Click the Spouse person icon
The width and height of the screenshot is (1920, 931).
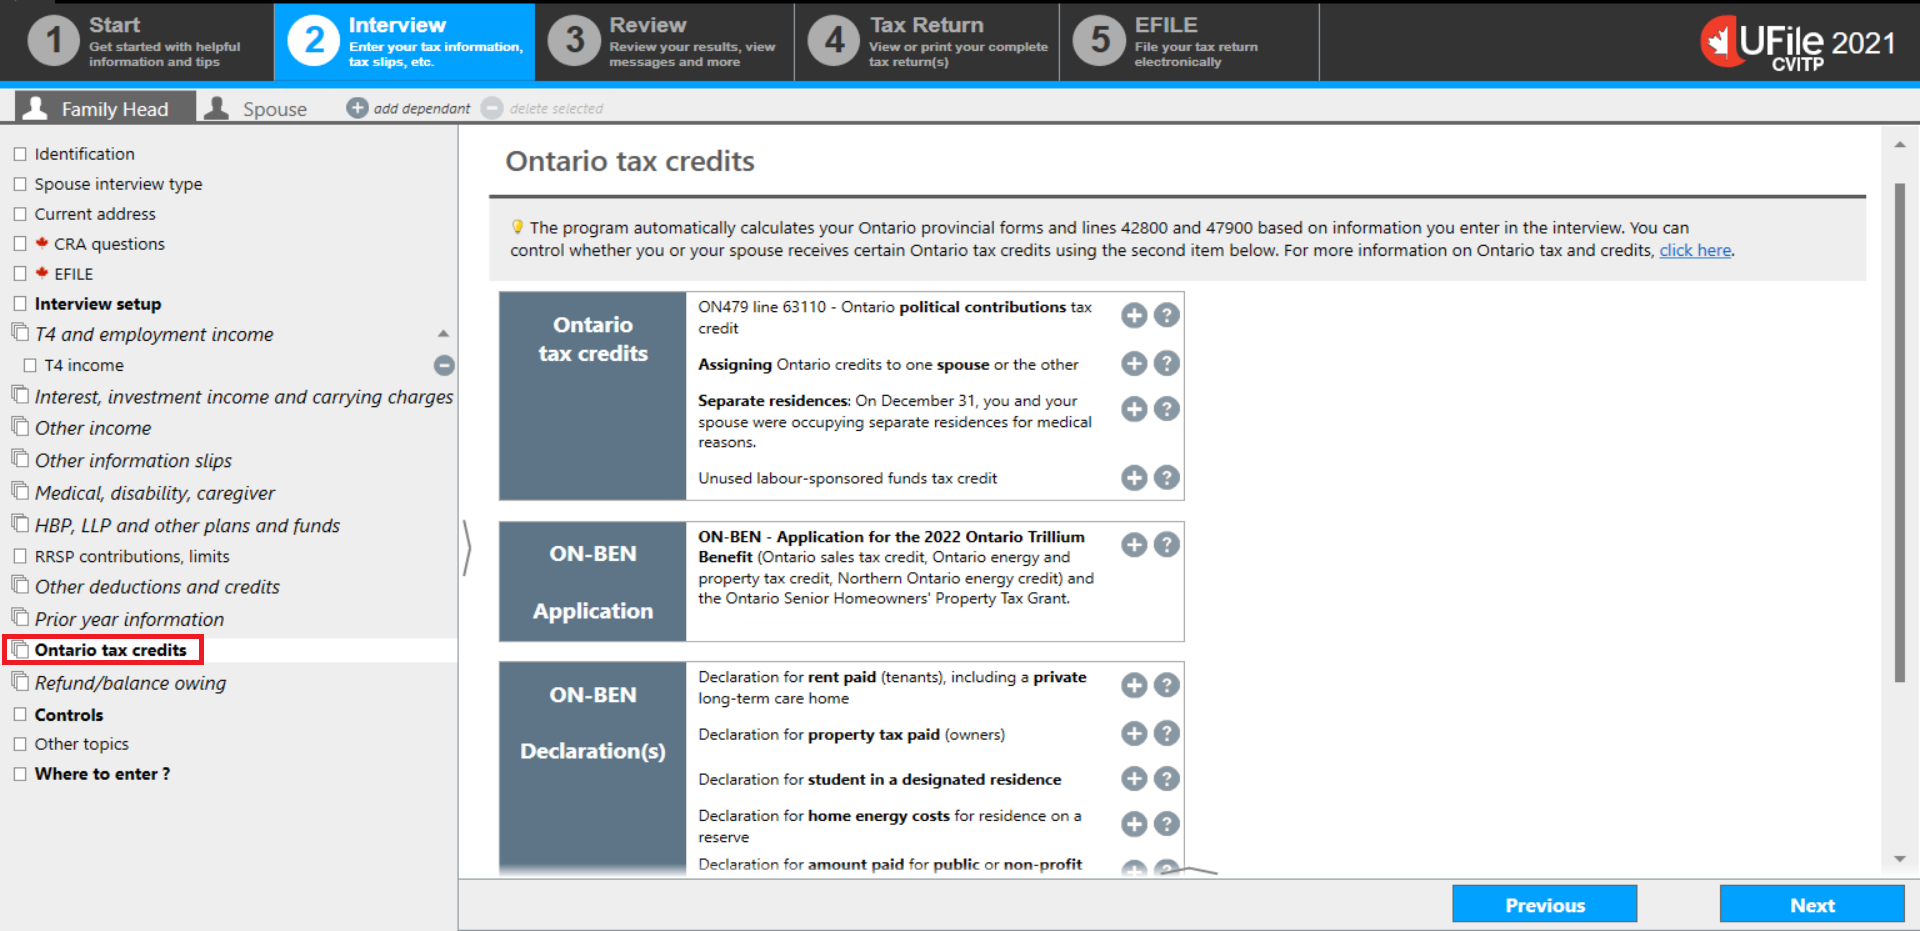216,108
